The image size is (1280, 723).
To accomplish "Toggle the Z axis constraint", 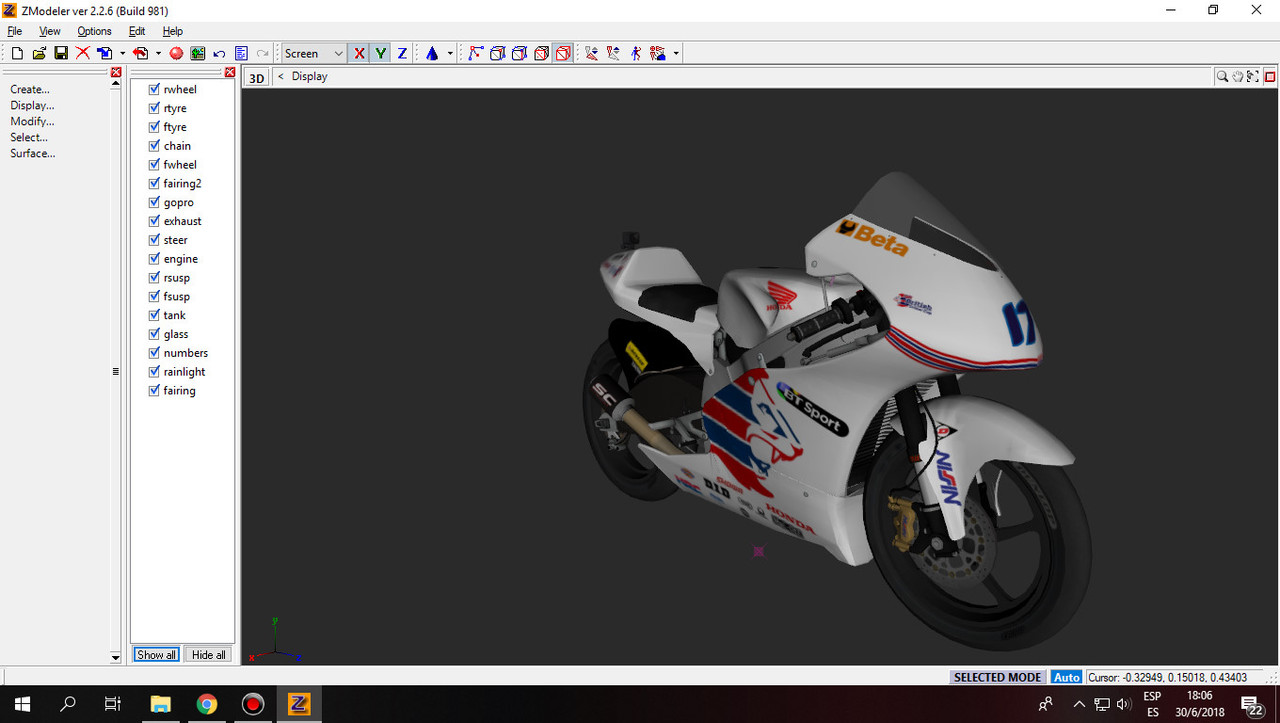I will [402, 53].
